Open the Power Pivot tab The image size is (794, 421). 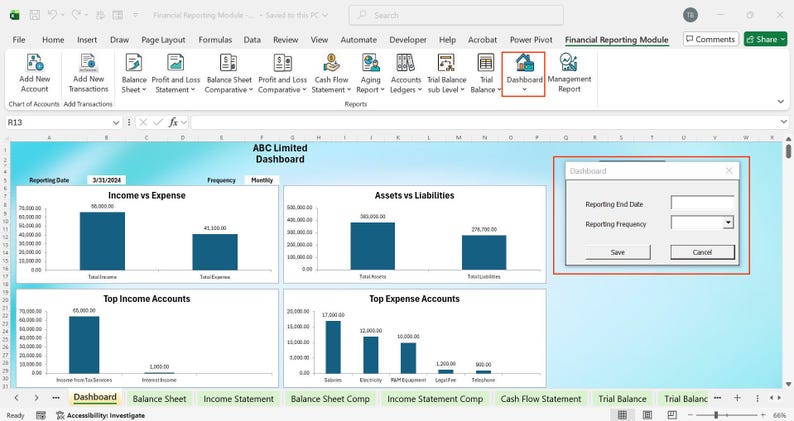(x=531, y=40)
